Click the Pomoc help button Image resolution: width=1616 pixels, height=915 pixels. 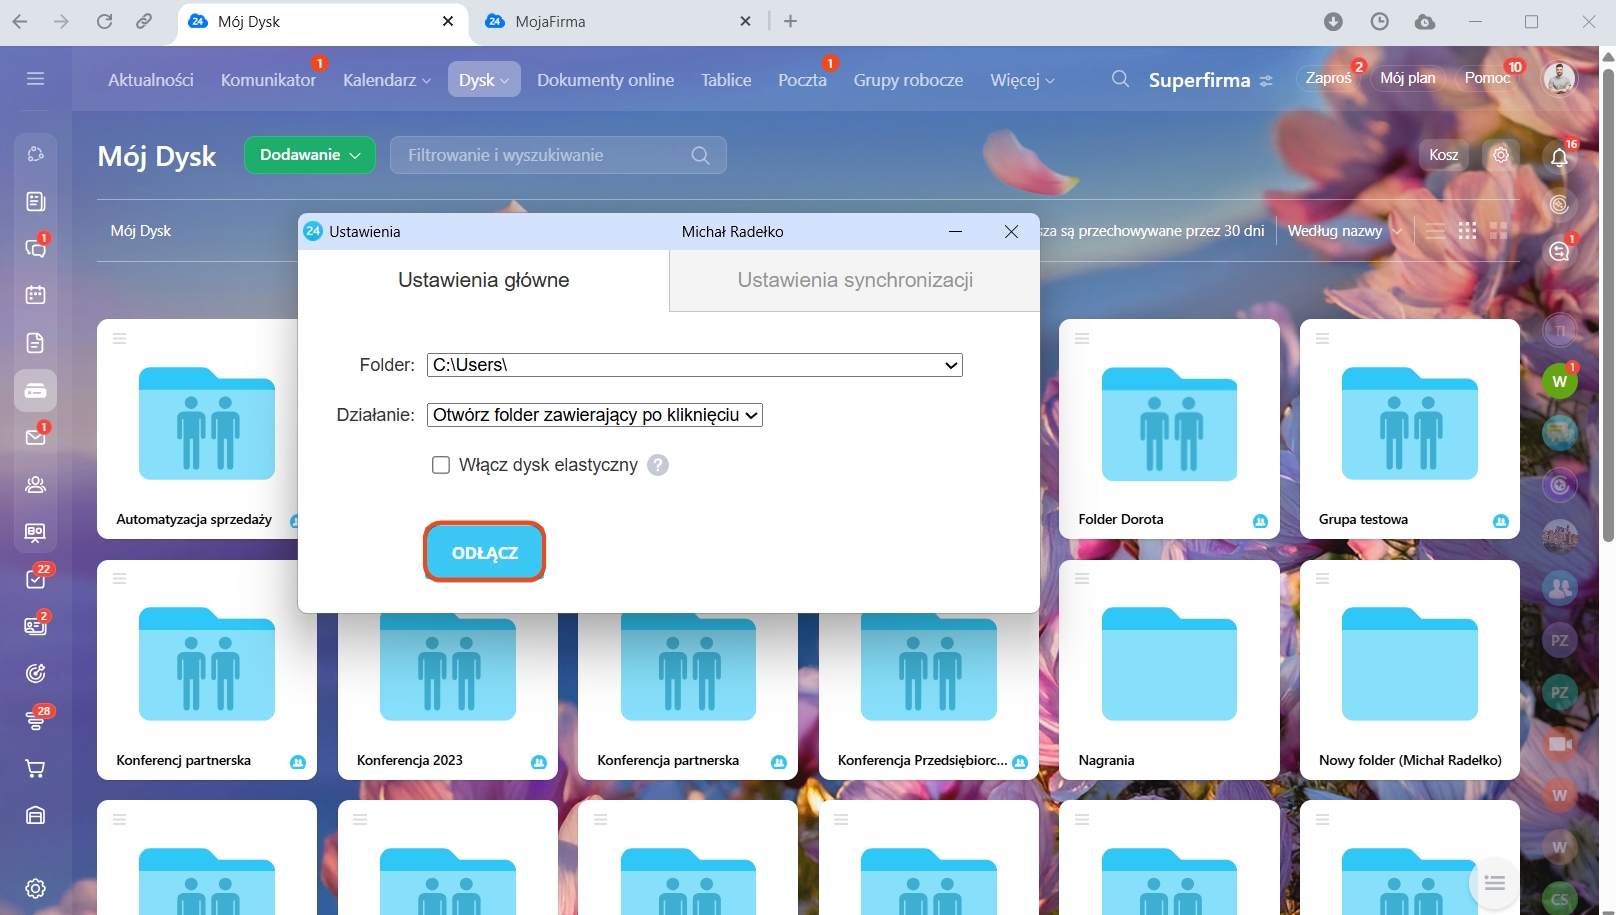[1487, 78]
